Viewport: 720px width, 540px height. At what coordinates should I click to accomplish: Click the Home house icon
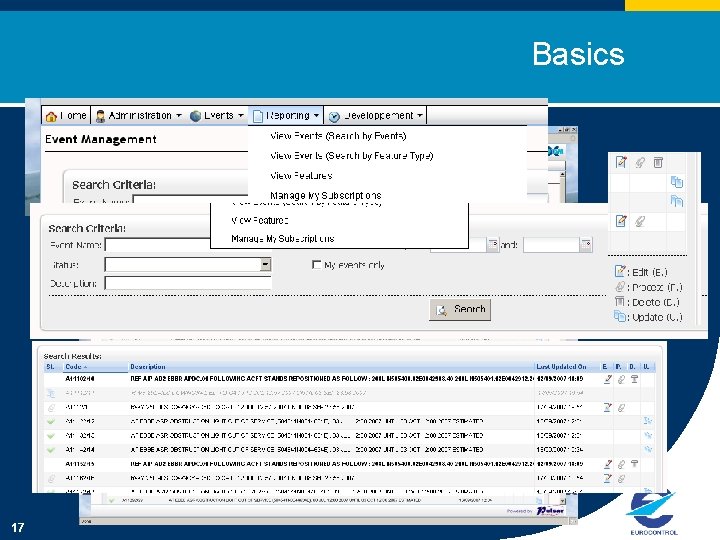(x=51, y=117)
